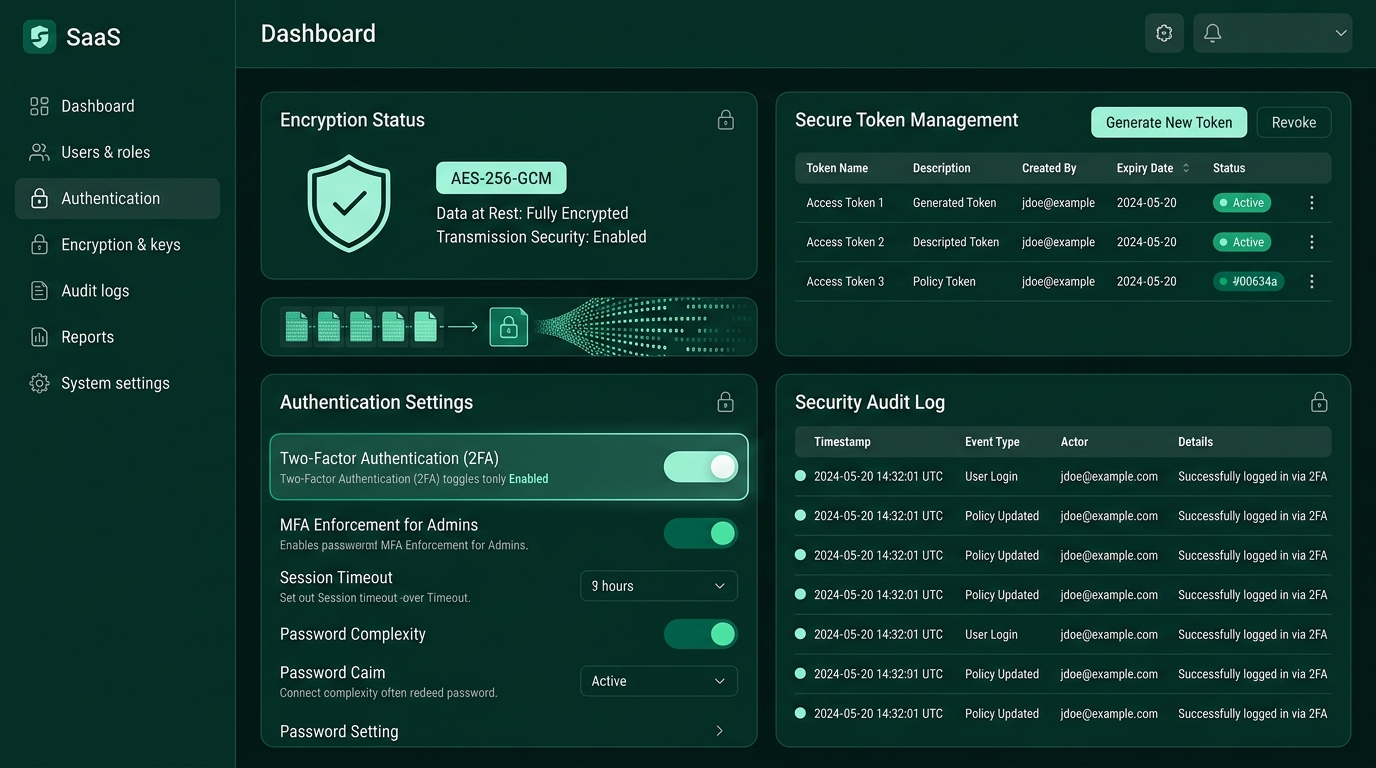Select the Reports icon in the sidebar

39,336
